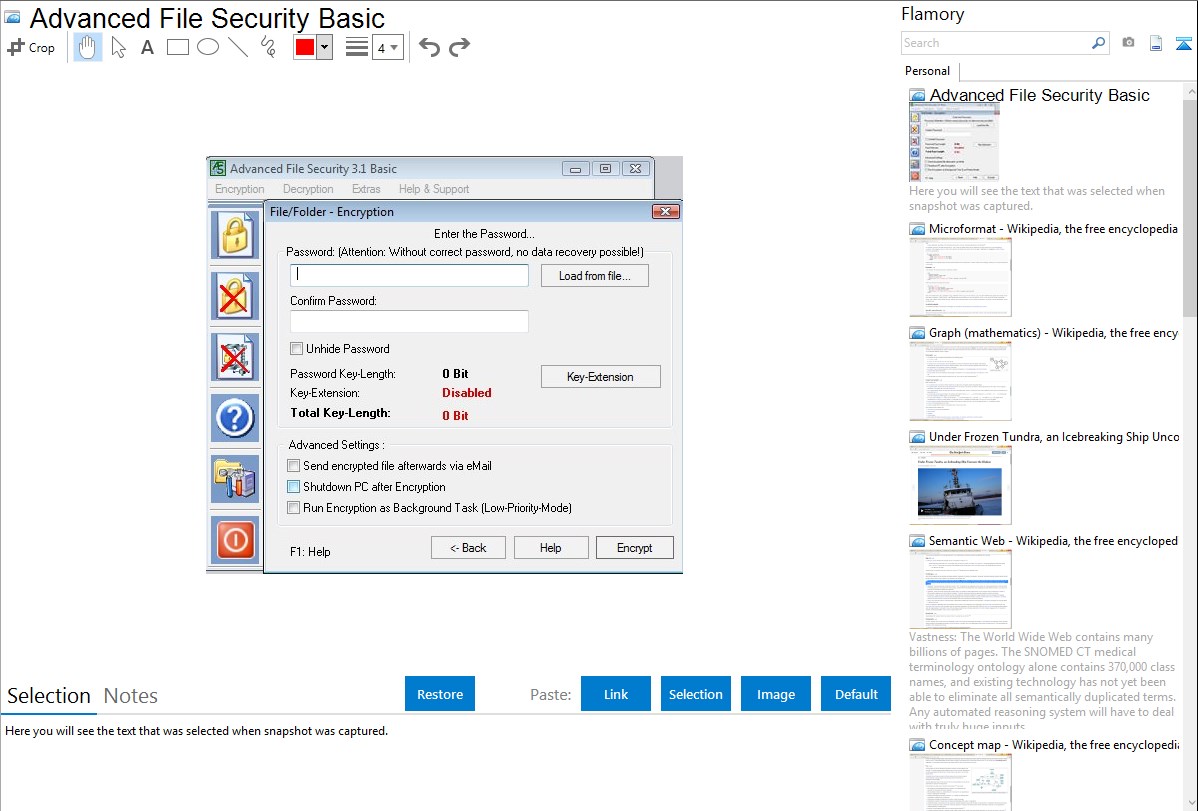The width and height of the screenshot is (1198, 811).
Task: Click the Restore button
Action: (x=440, y=694)
